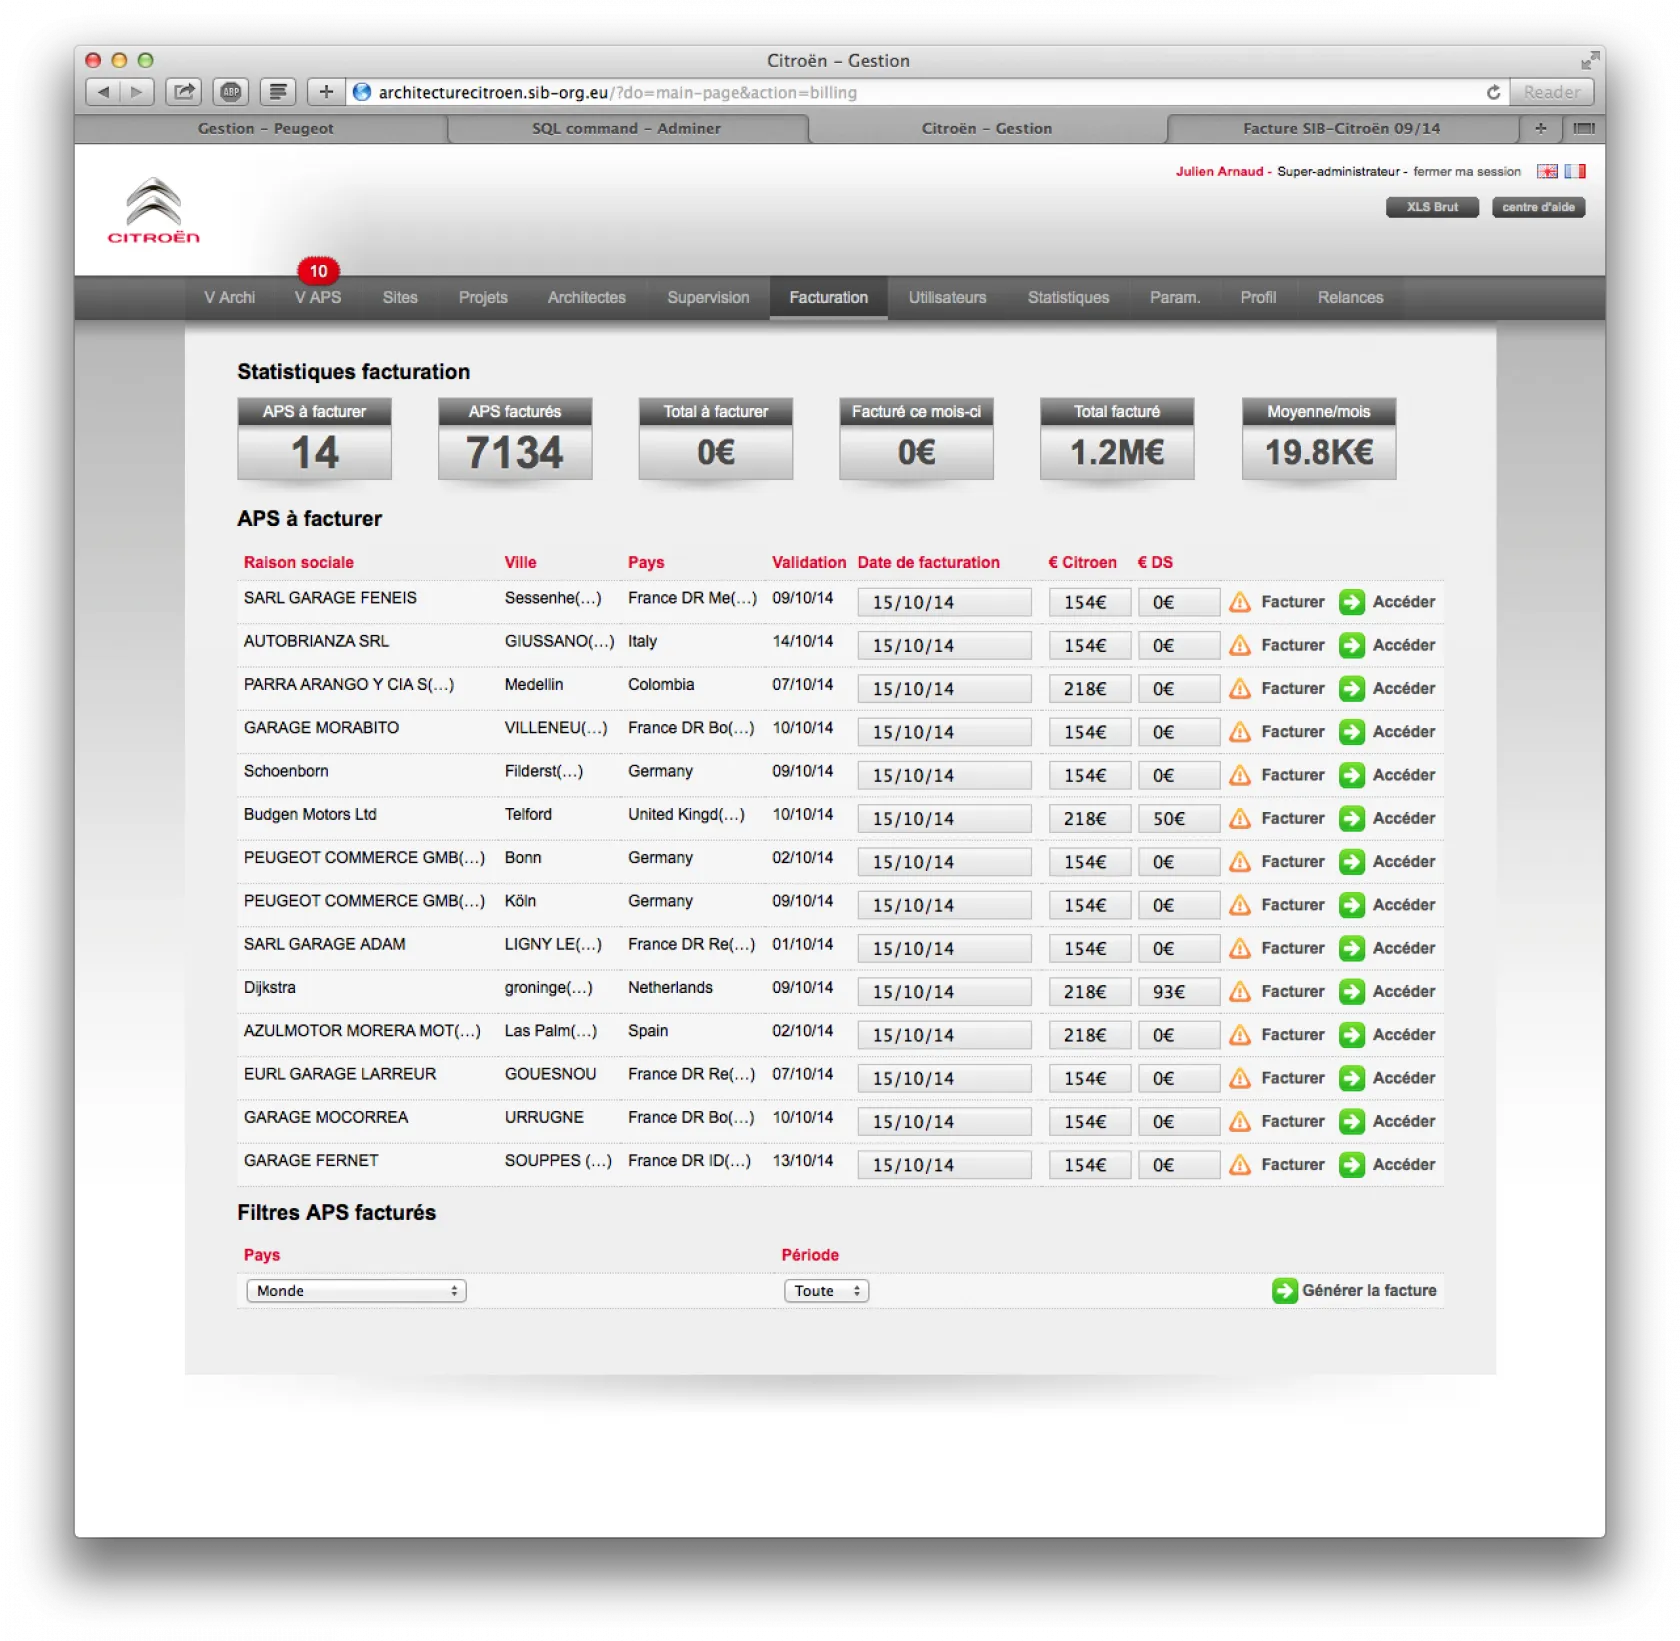Switch language with the French flag icon

pyautogui.click(x=1575, y=171)
